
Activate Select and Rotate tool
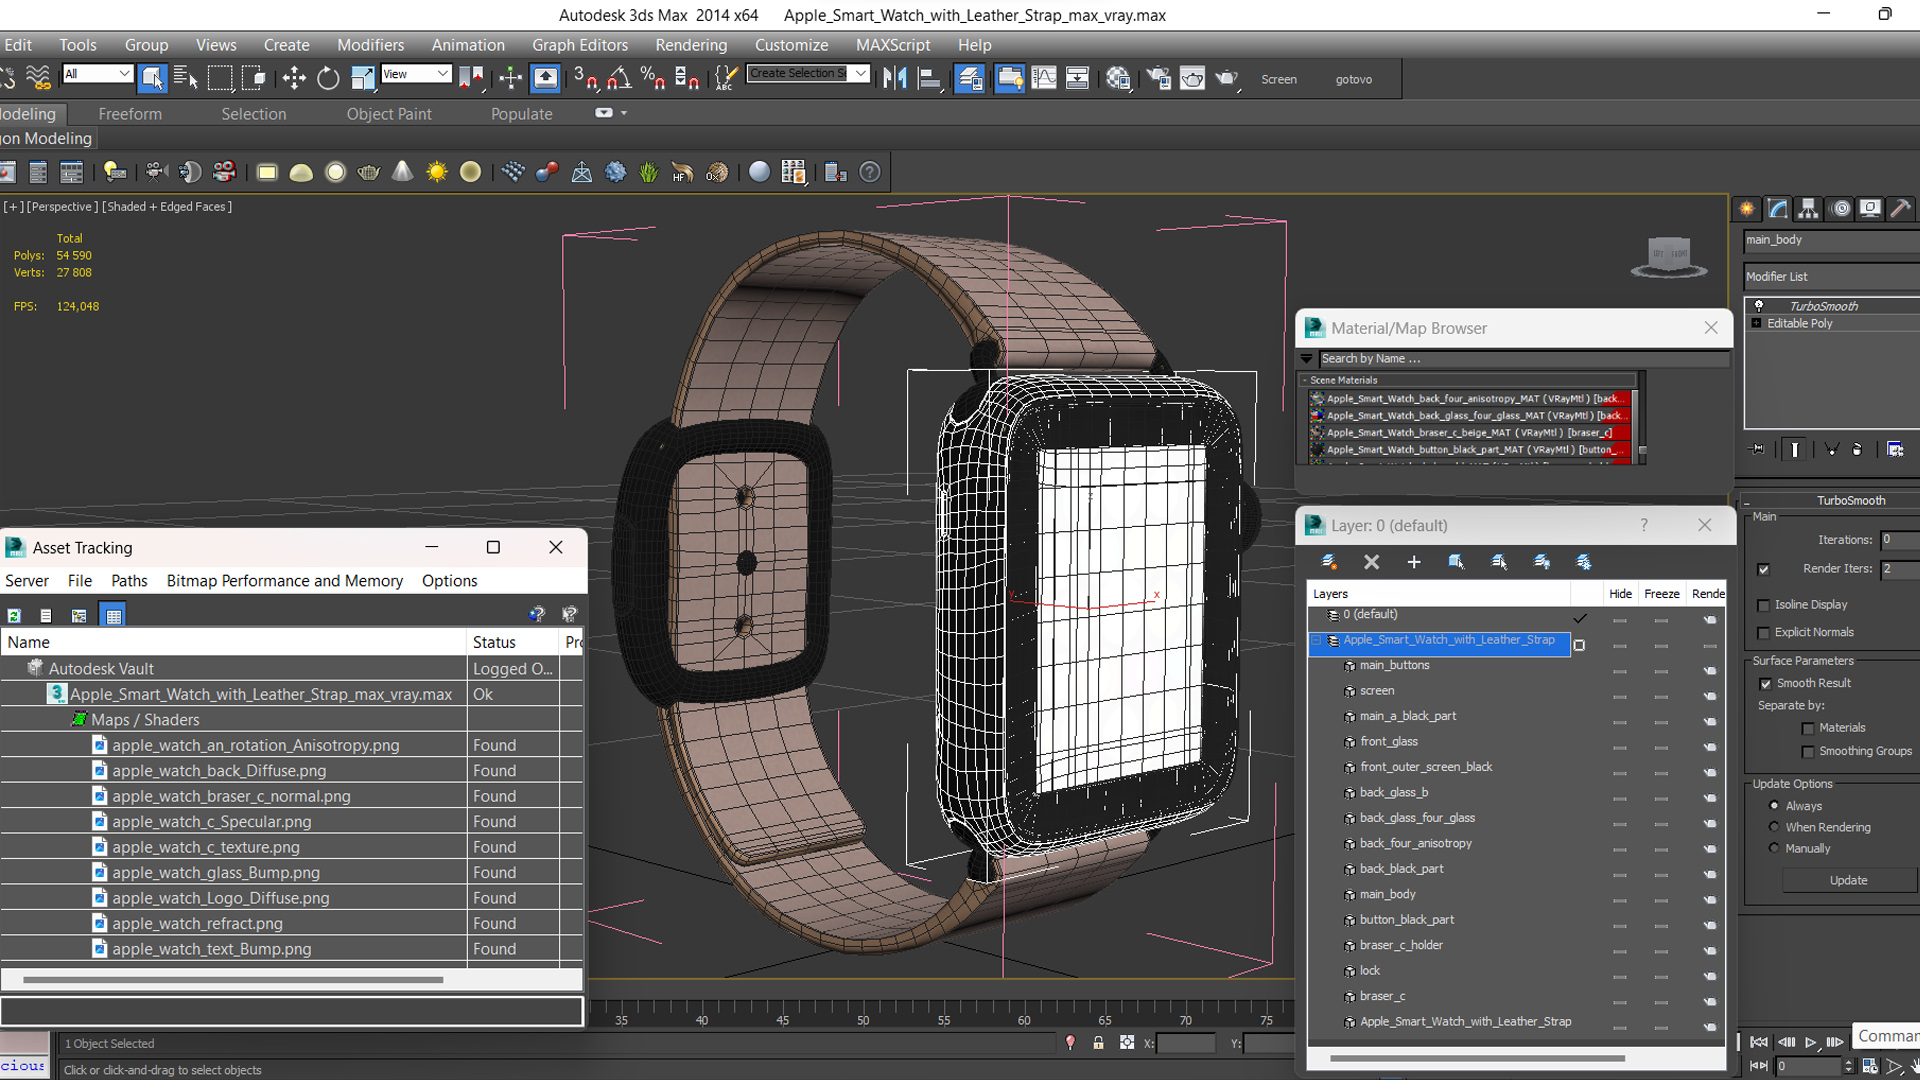[x=328, y=78]
